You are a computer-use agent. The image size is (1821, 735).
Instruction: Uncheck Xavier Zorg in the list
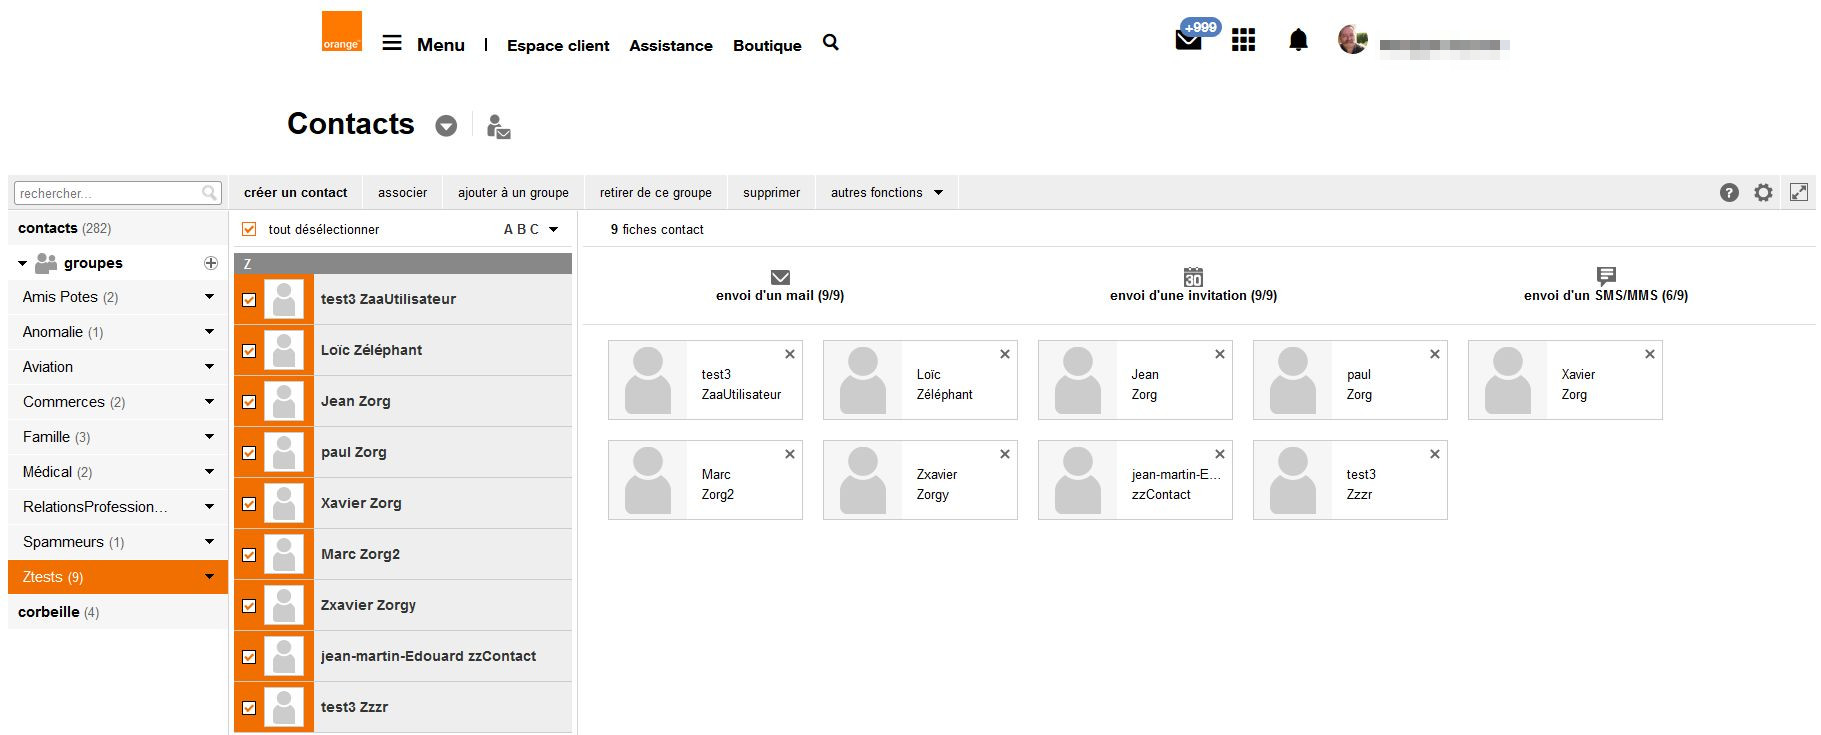coord(249,503)
